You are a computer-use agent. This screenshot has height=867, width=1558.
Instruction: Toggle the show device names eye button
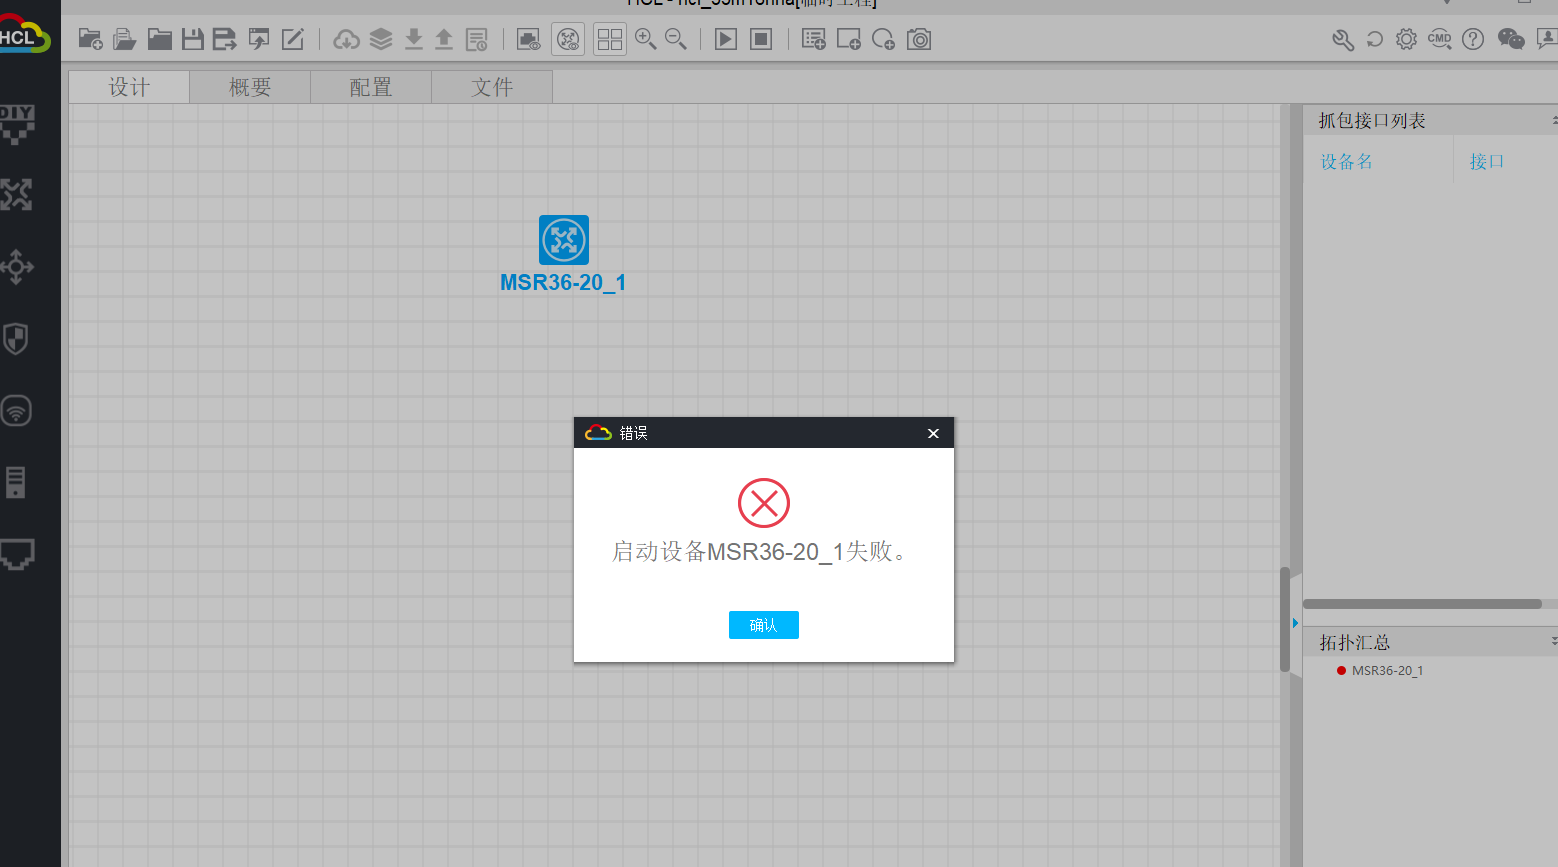pyautogui.click(x=528, y=39)
